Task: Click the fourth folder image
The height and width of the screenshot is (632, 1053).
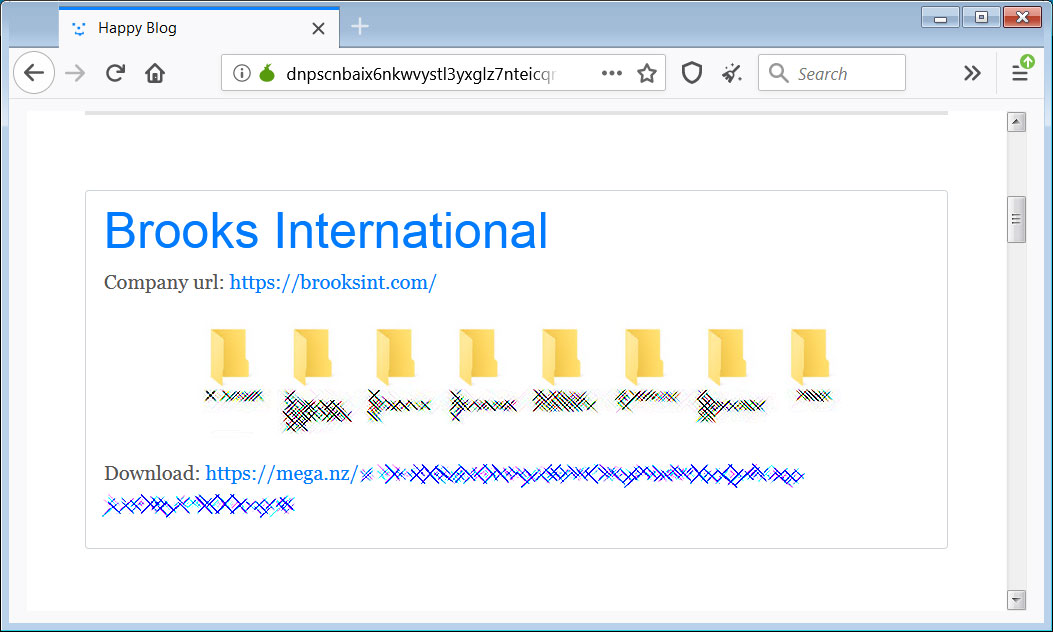Action: (x=478, y=357)
